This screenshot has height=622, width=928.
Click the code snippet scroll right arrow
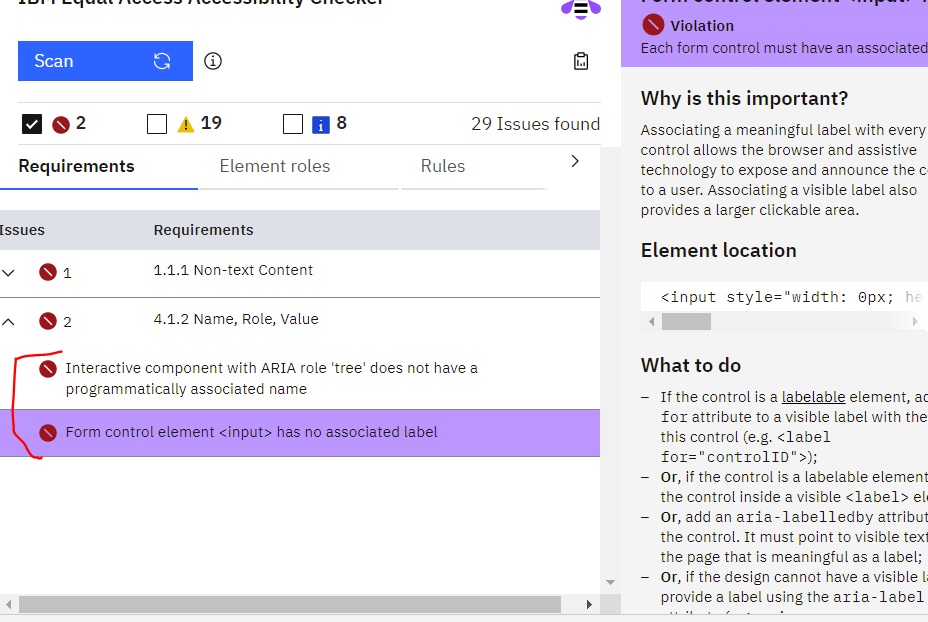click(x=915, y=322)
